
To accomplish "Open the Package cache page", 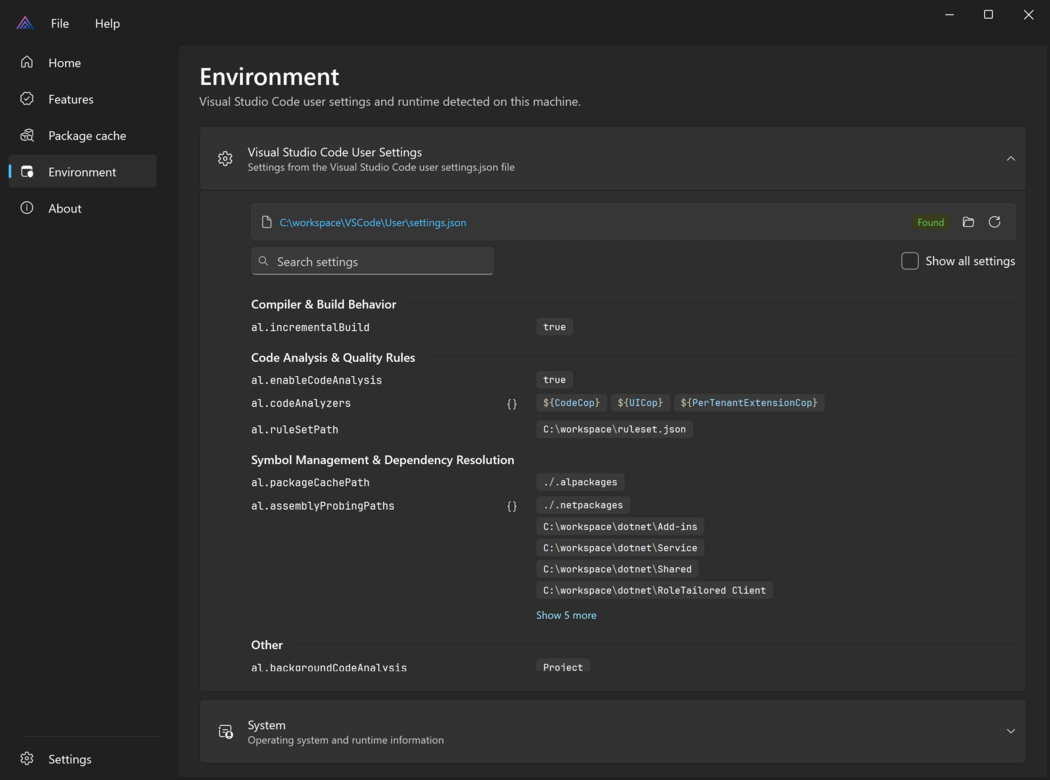I will click(x=82, y=135).
